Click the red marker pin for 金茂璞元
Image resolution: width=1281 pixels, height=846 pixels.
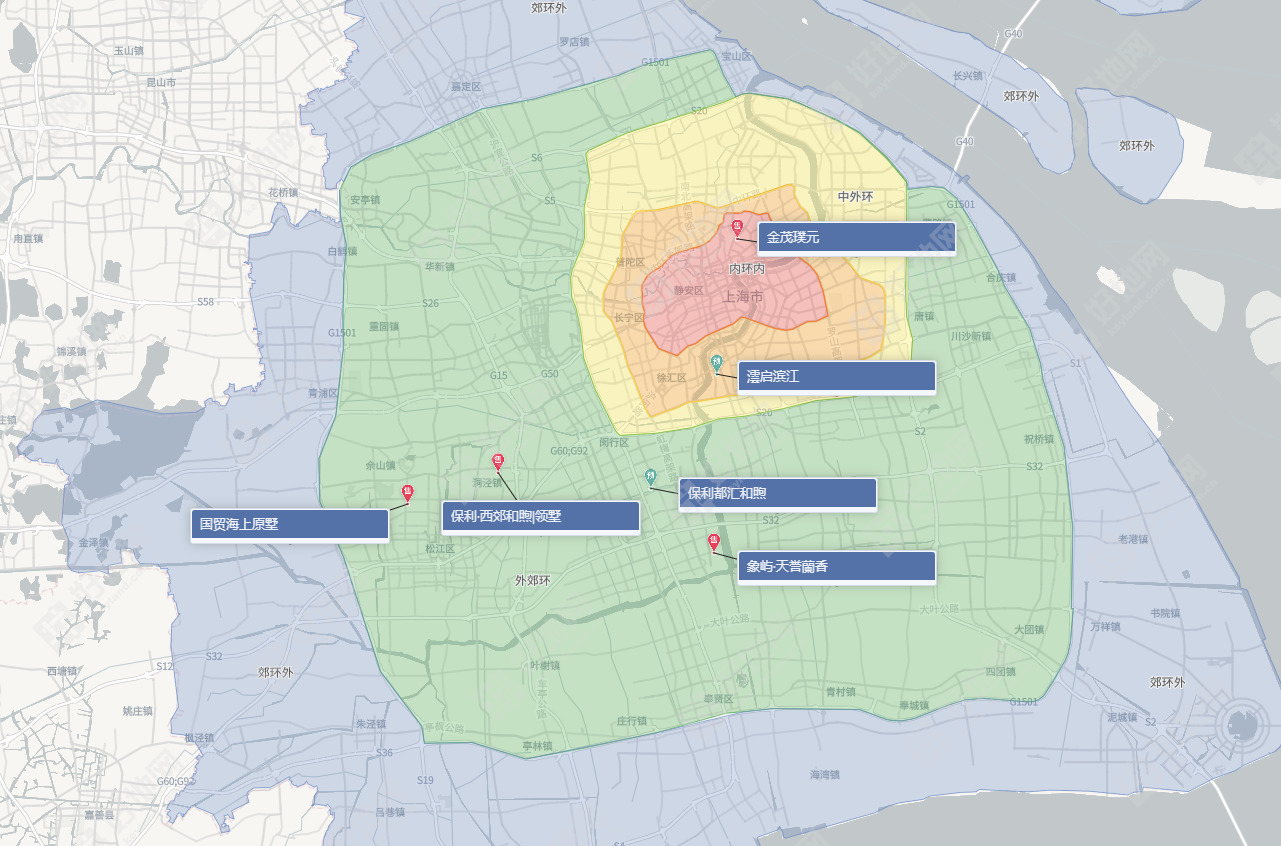click(x=738, y=227)
